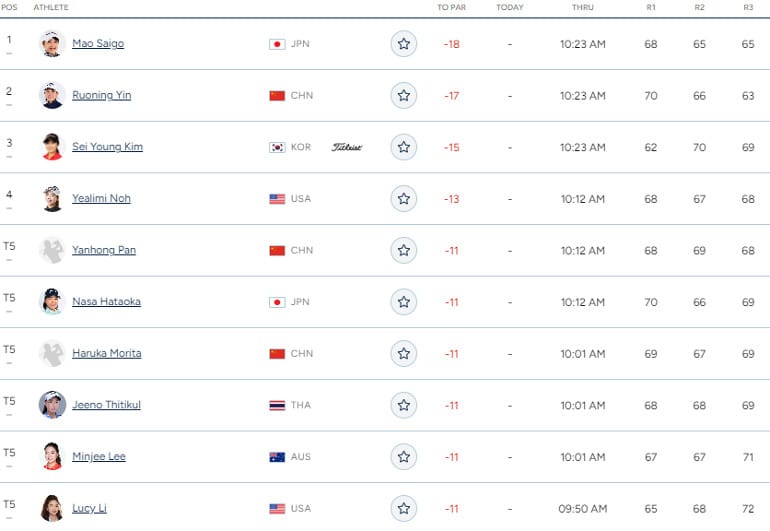Click Ruoning Yin's profile photo
Screen dimensions: 770x531
[x=52, y=96]
